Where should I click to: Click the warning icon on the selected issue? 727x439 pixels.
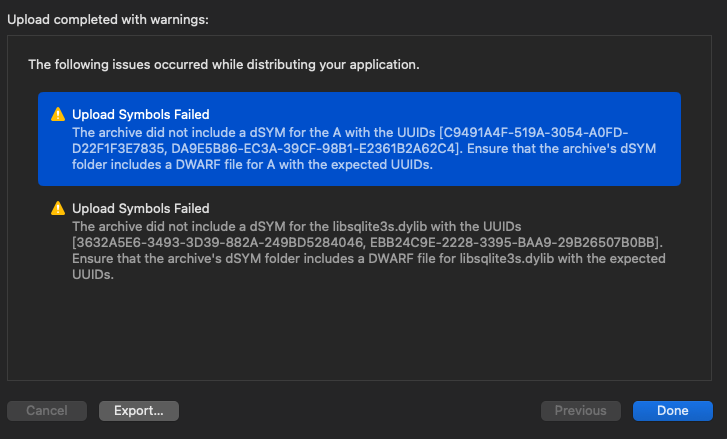coord(58,114)
